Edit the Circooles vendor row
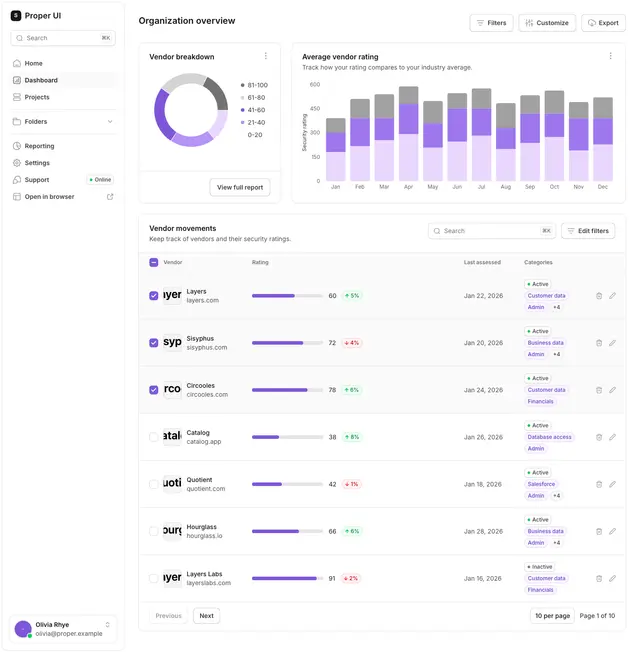640x652 pixels. click(x=613, y=390)
